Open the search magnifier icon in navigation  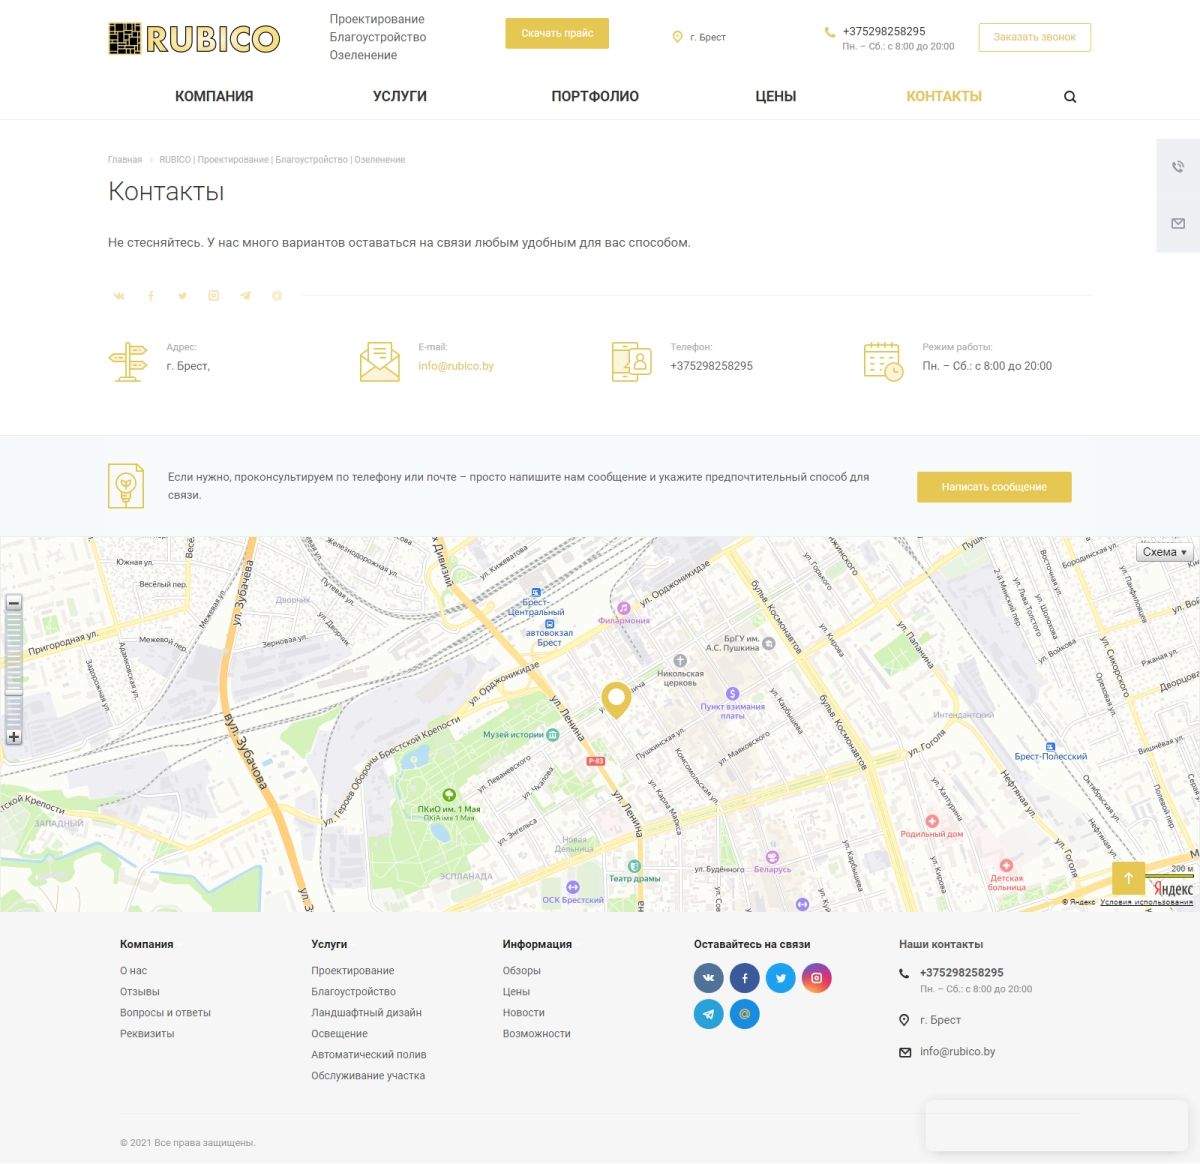[x=1070, y=97]
